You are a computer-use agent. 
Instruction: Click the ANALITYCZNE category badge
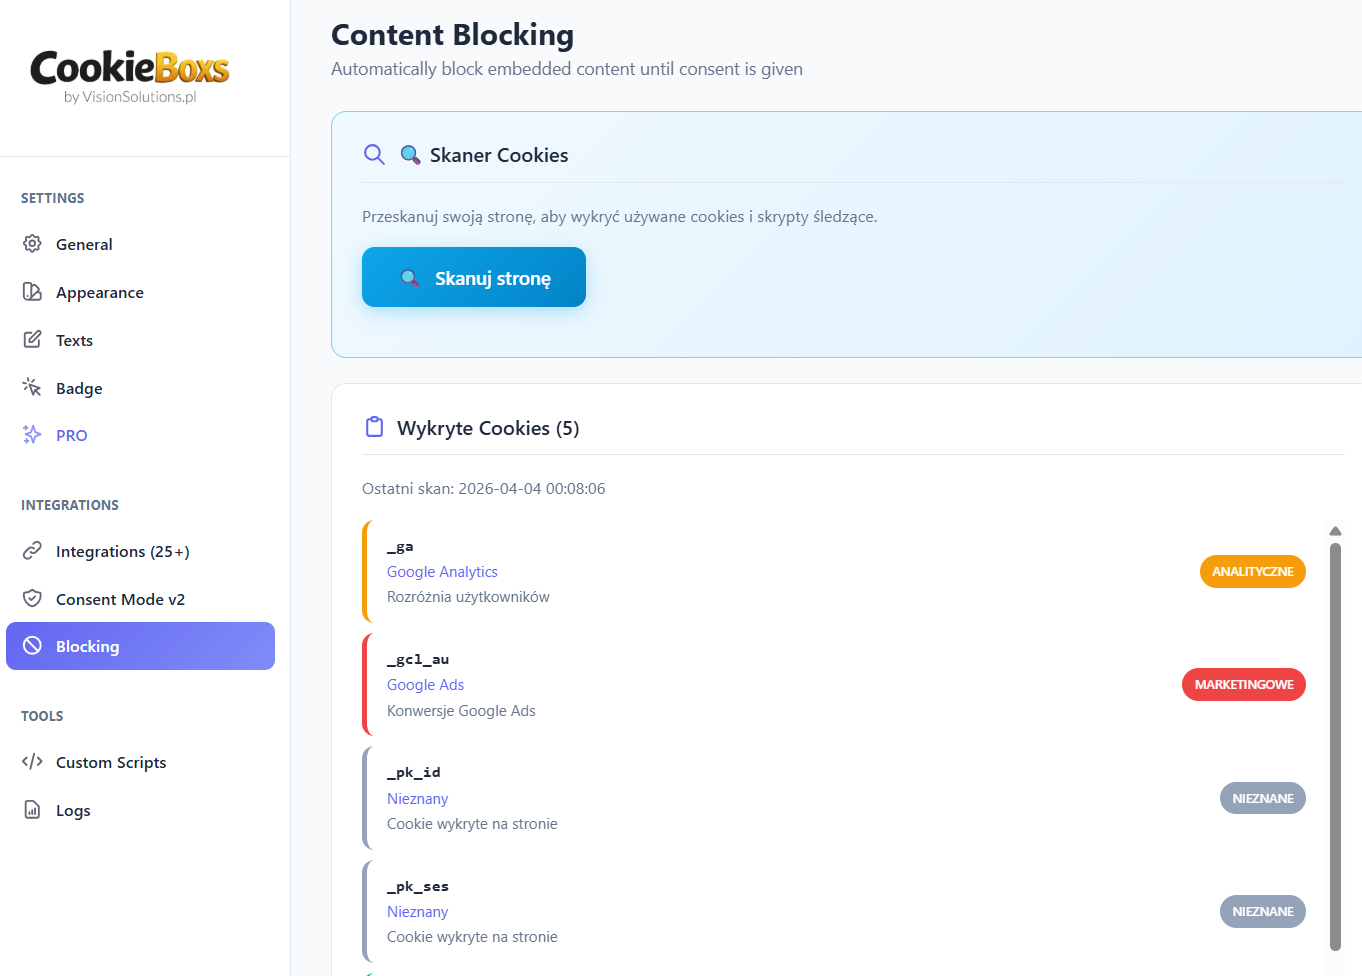(1252, 572)
